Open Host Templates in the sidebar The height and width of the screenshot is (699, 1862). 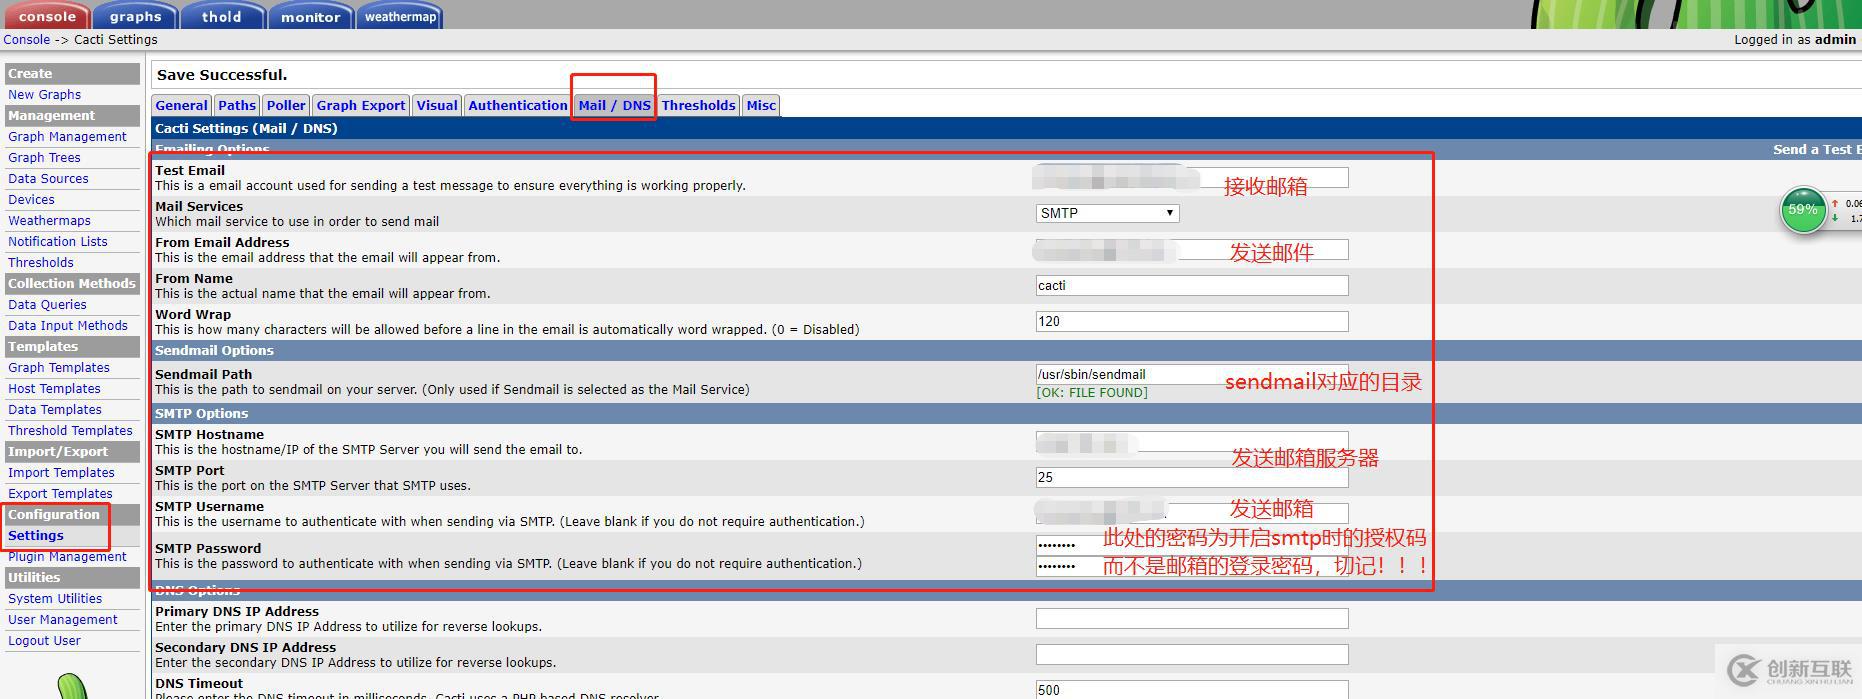[x=54, y=389]
